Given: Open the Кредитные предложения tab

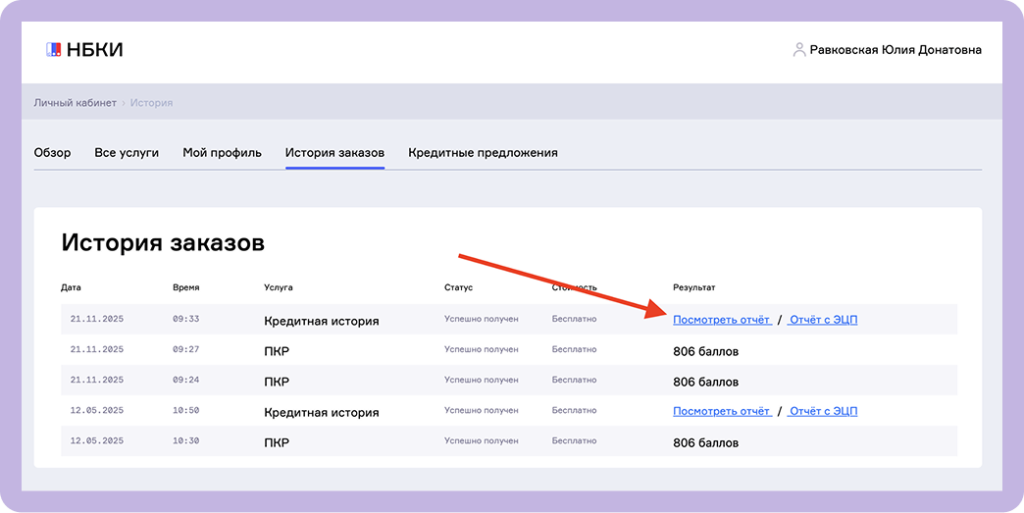Looking at the screenshot, I should click(482, 153).
